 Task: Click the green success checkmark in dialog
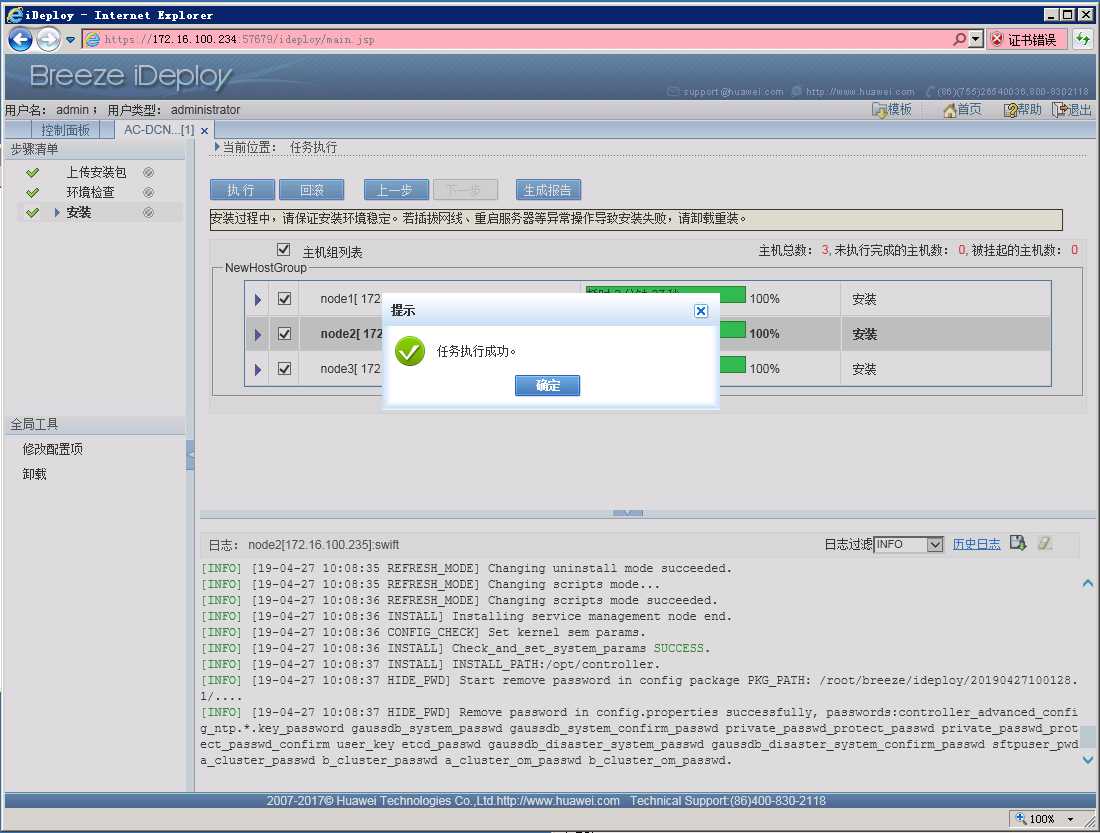click(x=410, y=351)
